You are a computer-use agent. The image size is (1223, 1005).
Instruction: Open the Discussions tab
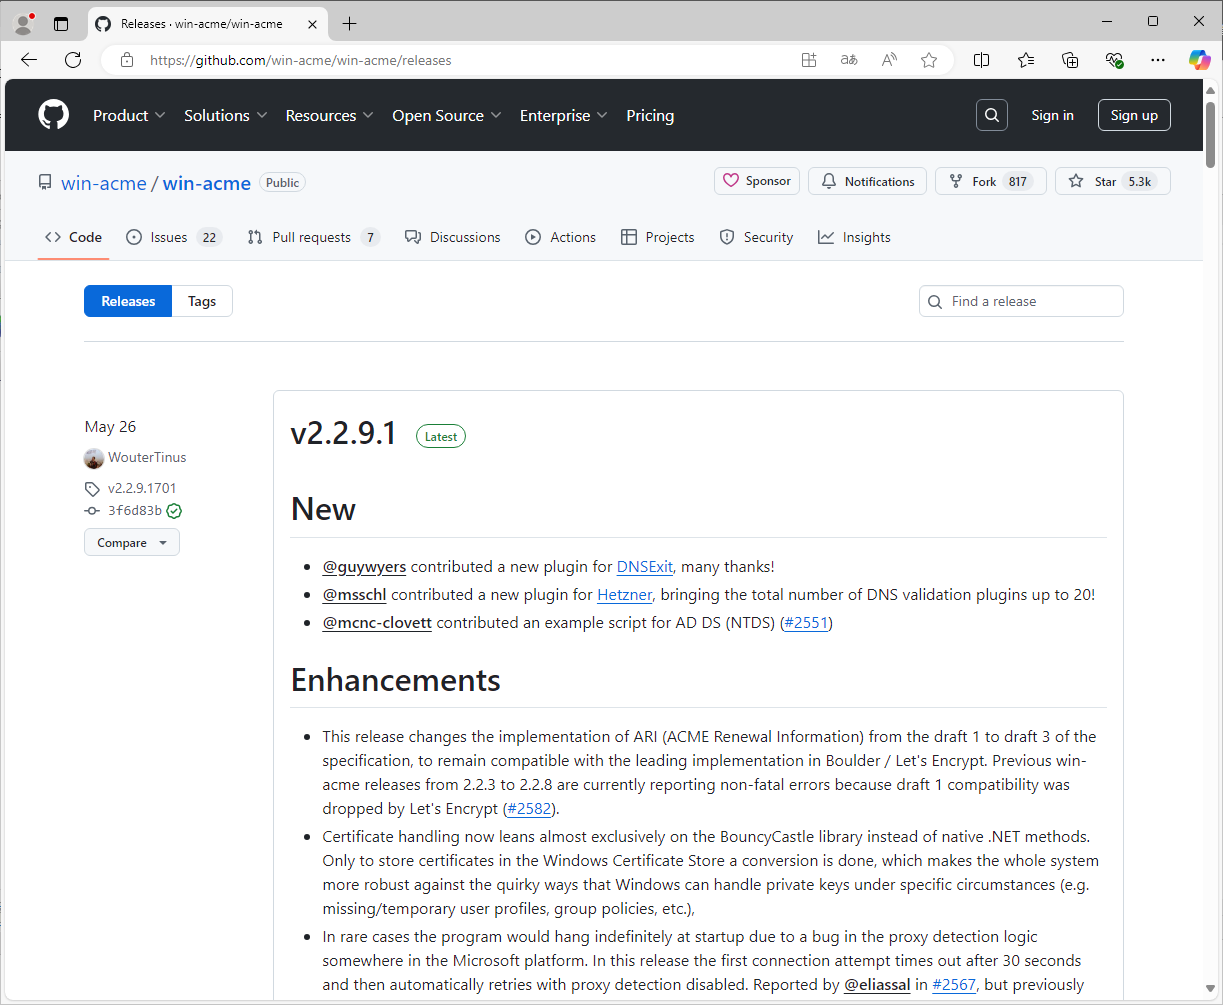coord(452,237)
